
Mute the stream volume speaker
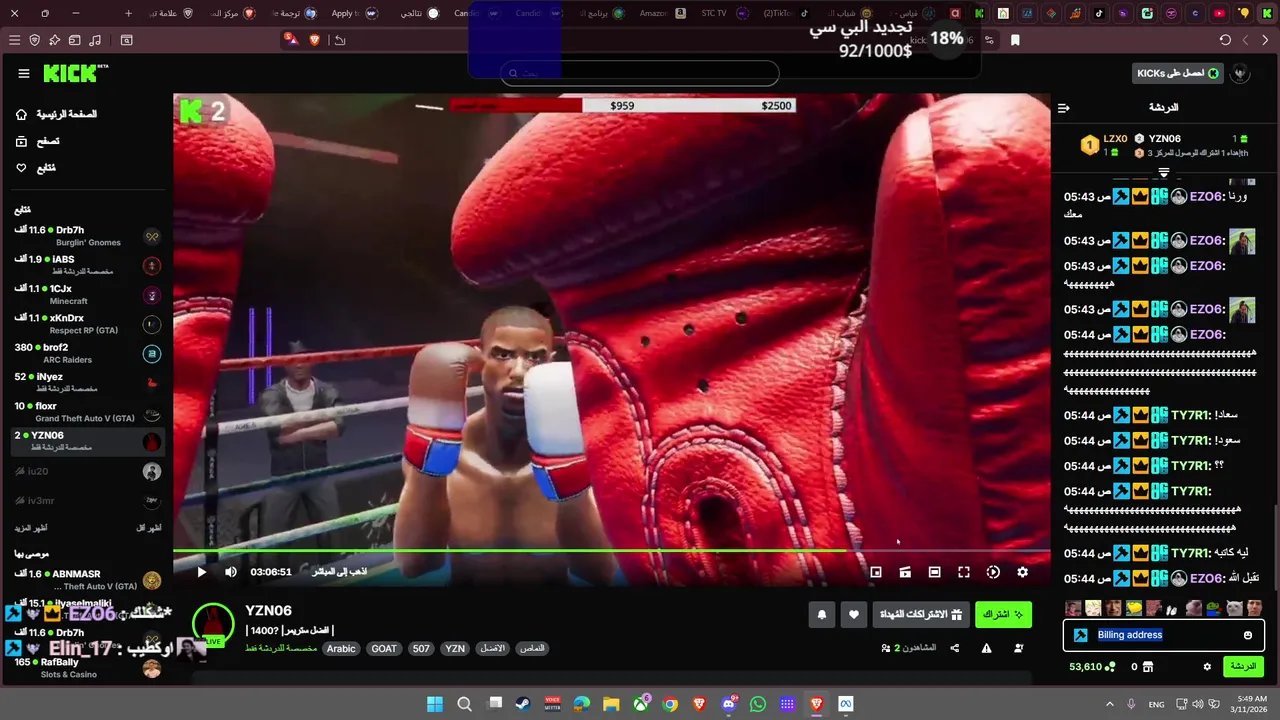231,572
